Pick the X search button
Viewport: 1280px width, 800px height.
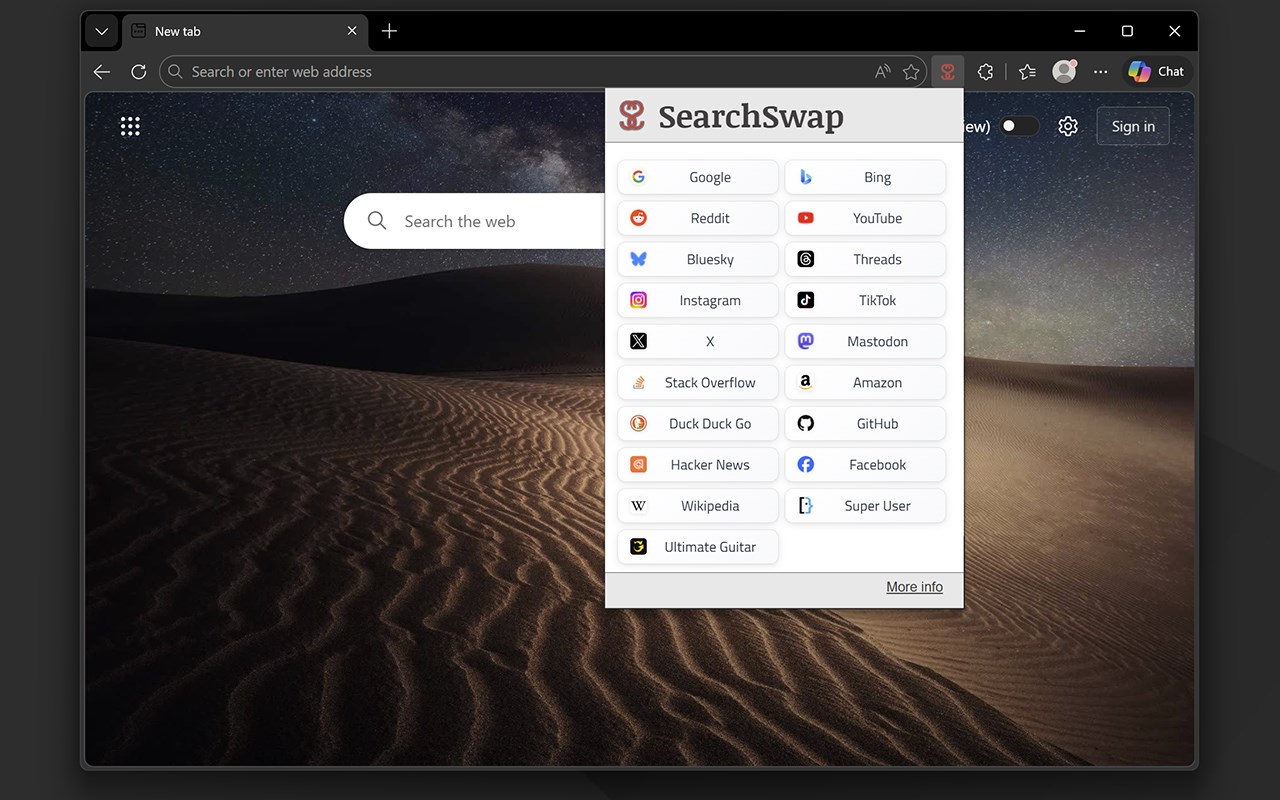[698, 341]
